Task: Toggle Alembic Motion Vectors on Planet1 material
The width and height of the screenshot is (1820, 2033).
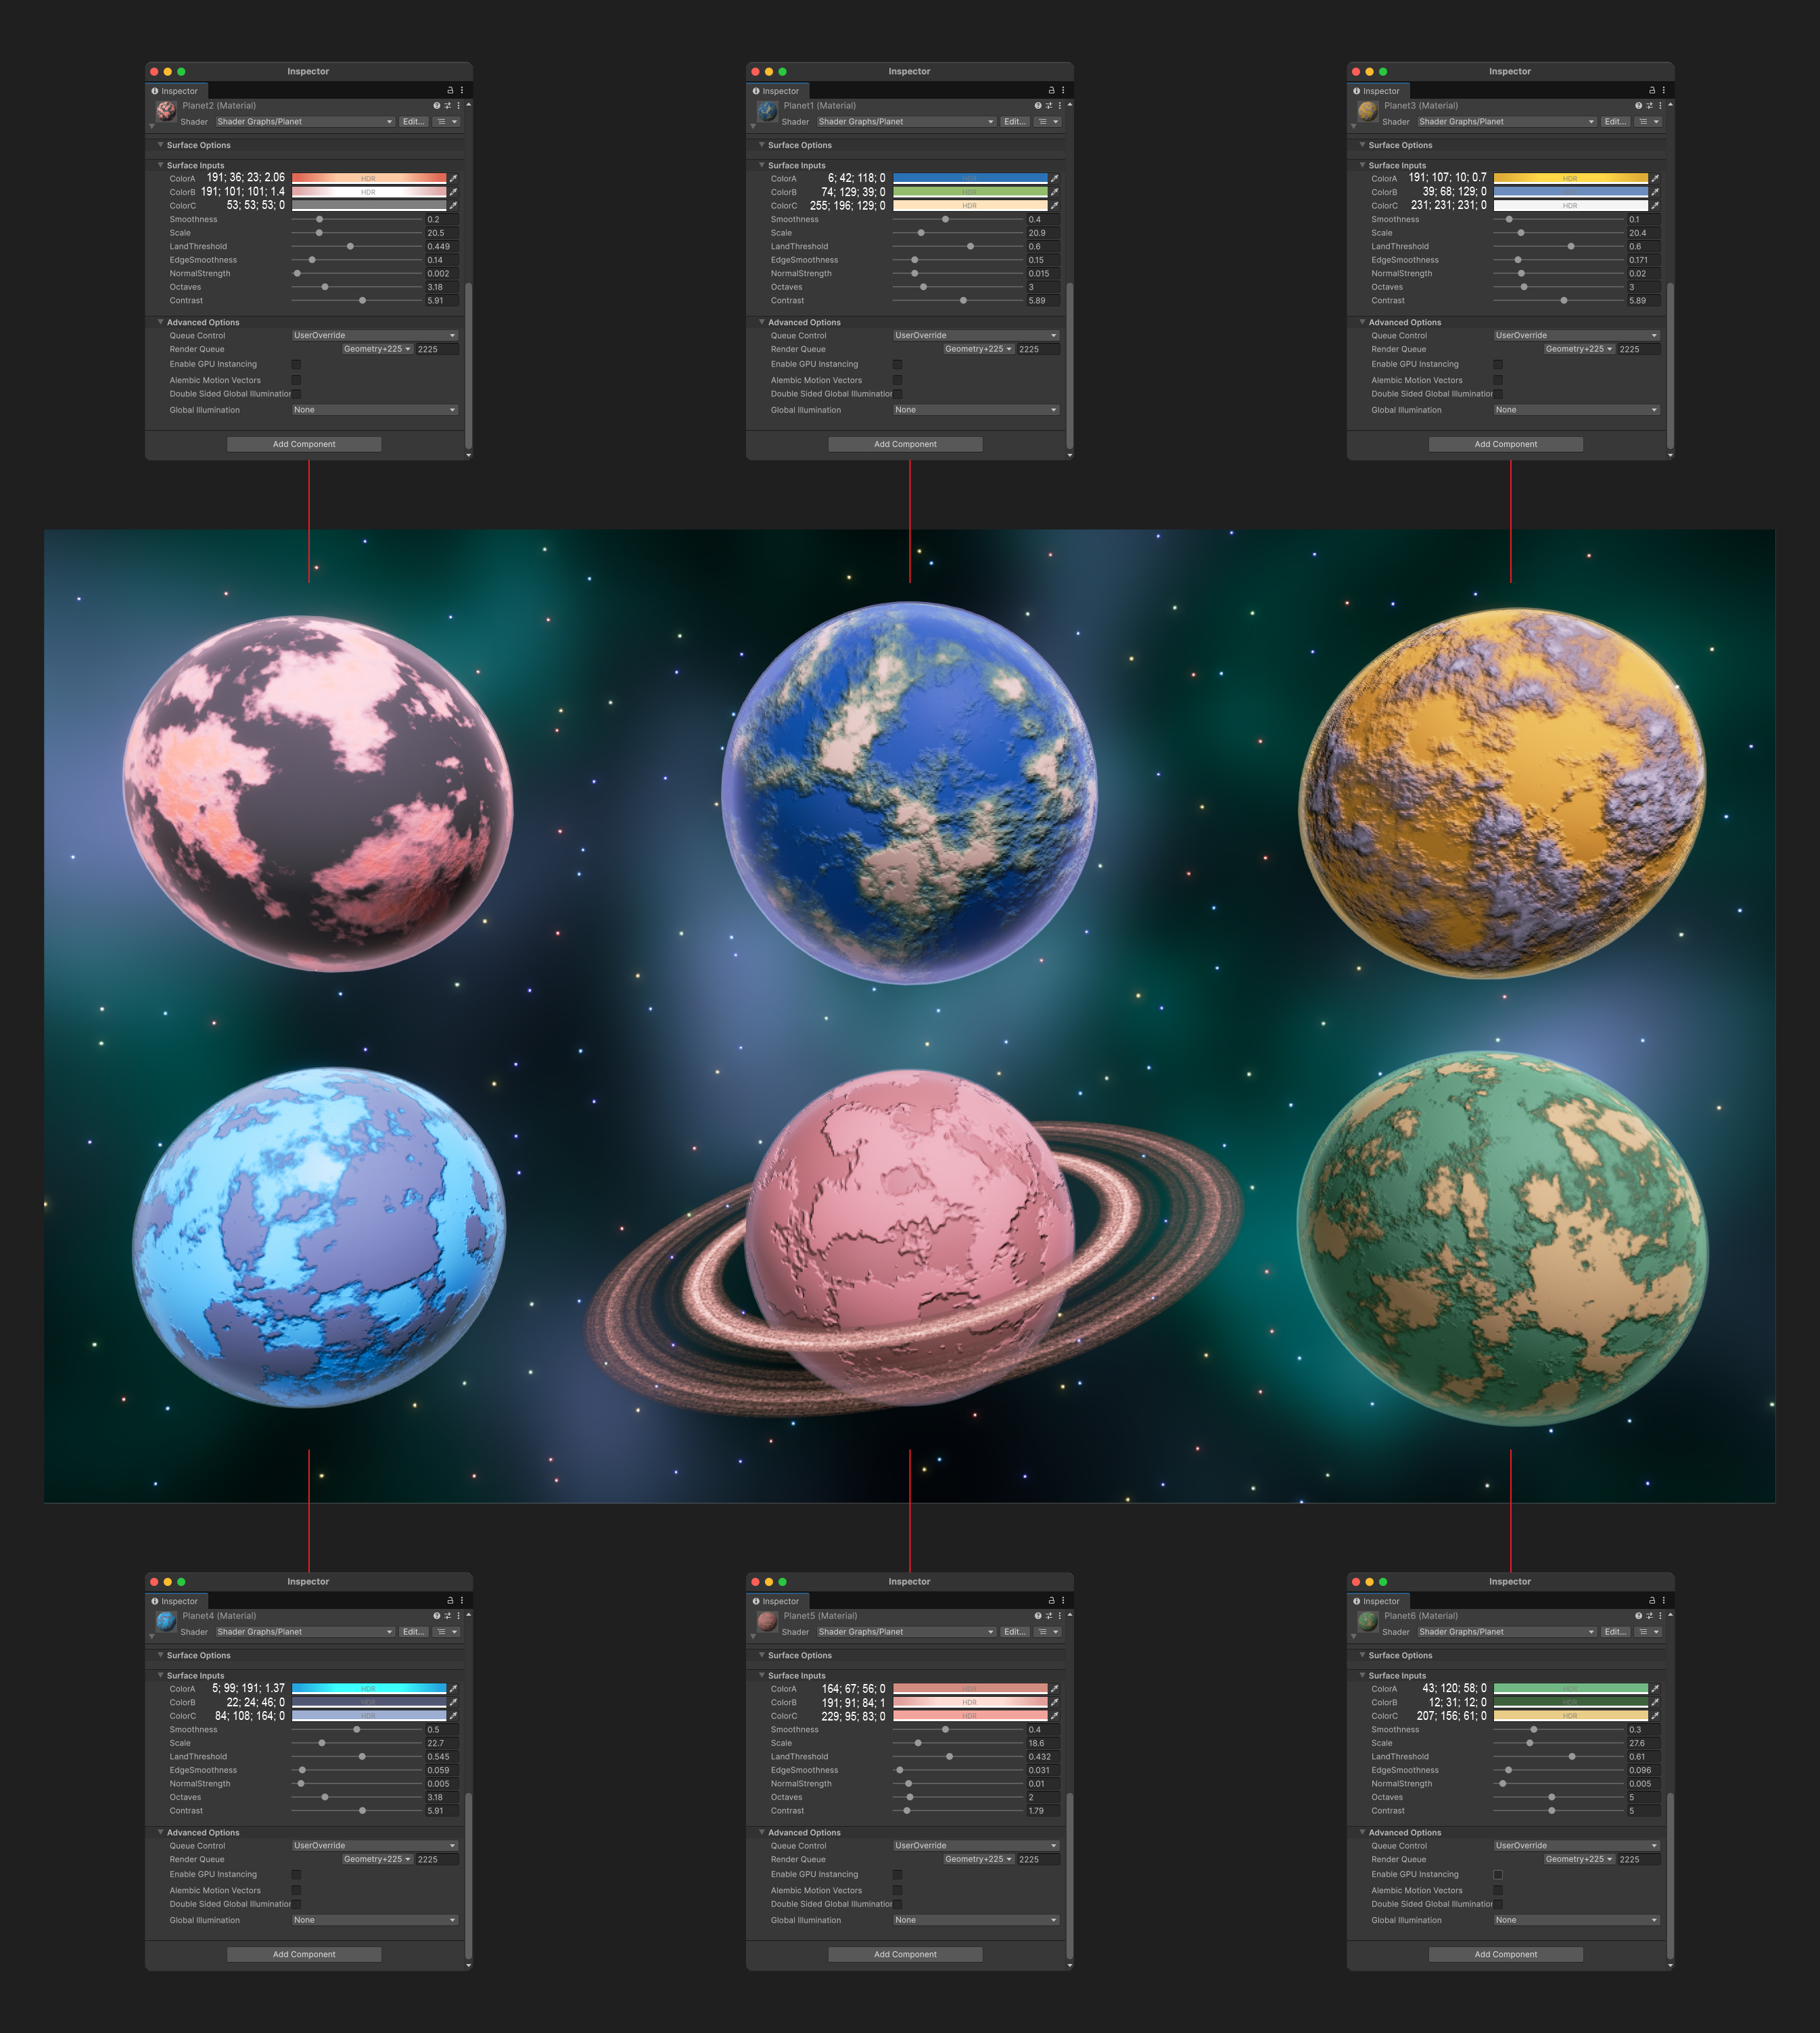Action: 897,380
